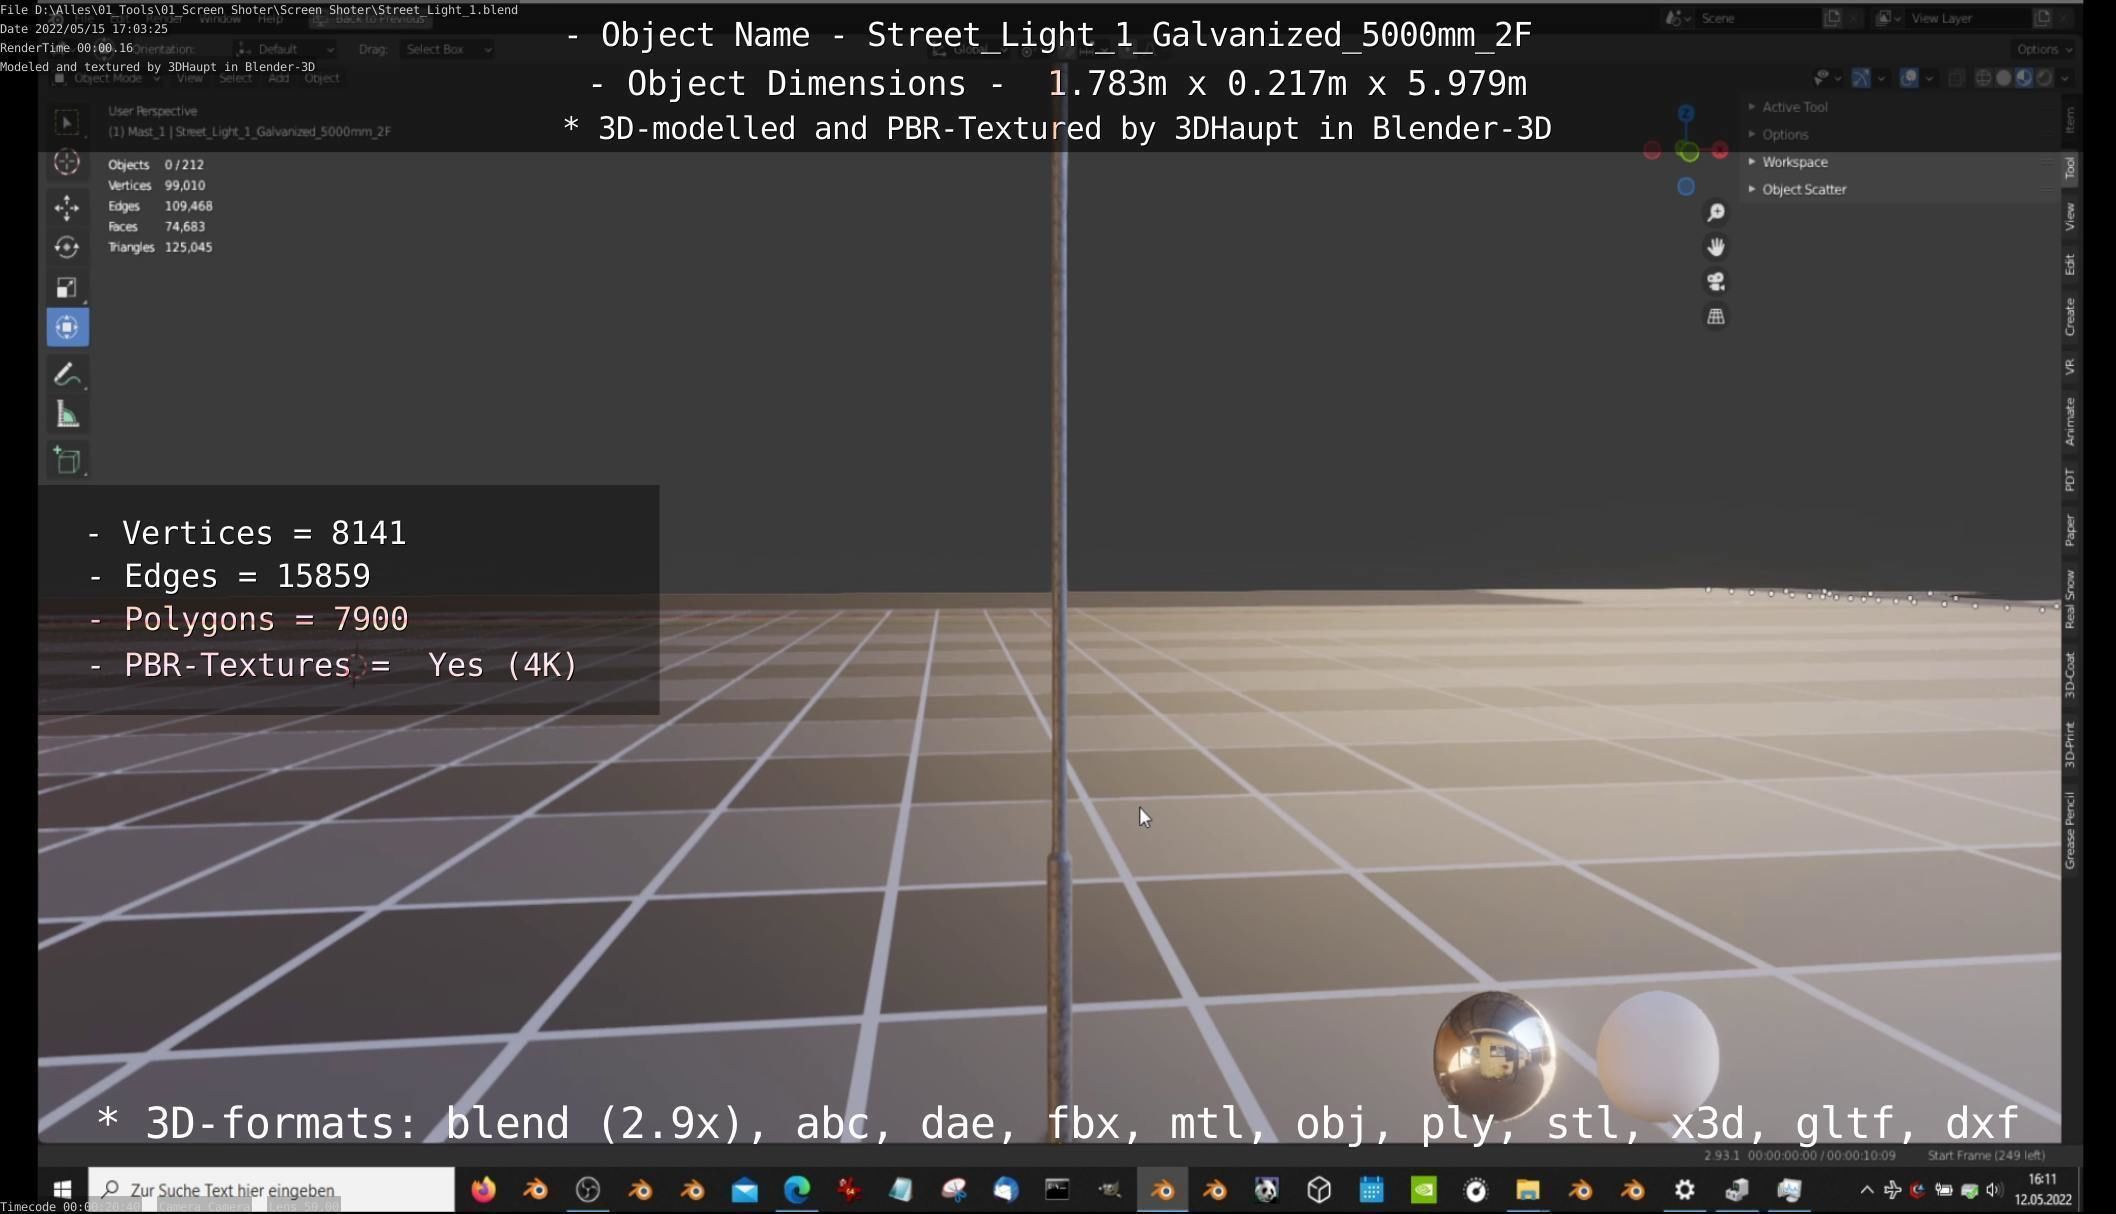The width and height of the screenshot is (2116, 1214).
Task: Open the calendar app in taskbar
Action: (x=1371, y=1190)
